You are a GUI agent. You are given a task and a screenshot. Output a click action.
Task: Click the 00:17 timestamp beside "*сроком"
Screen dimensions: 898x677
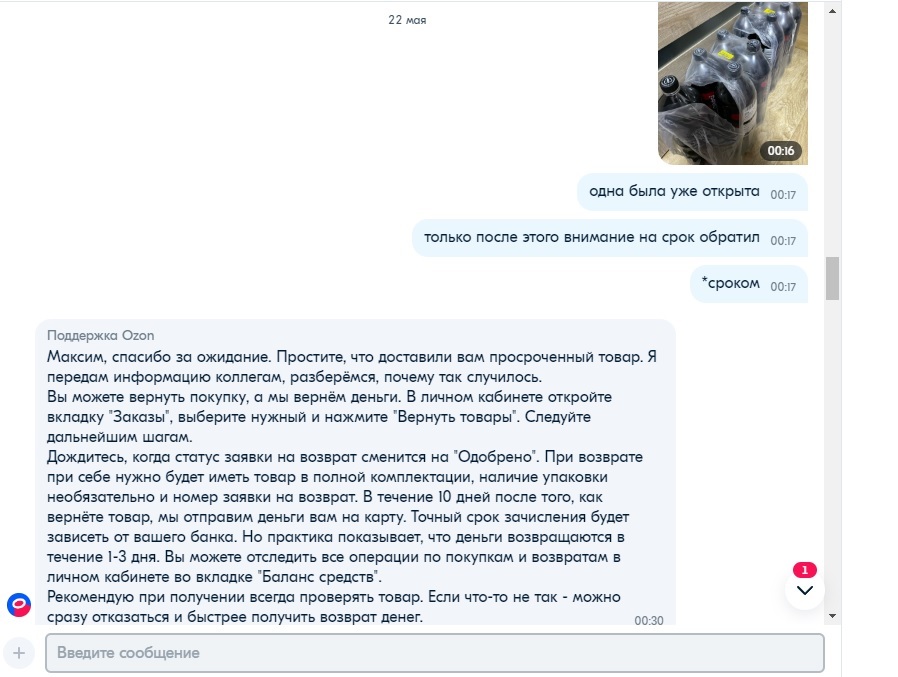783,286
